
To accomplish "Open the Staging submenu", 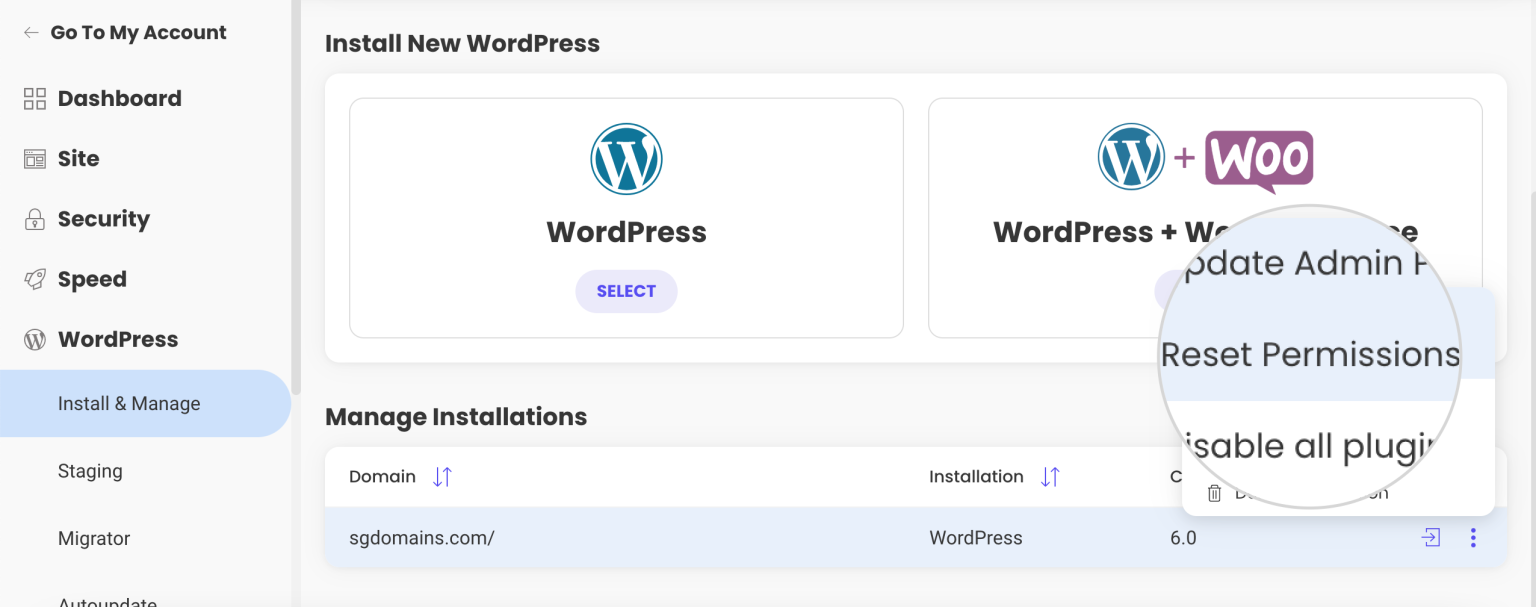I will click(90, 471).
